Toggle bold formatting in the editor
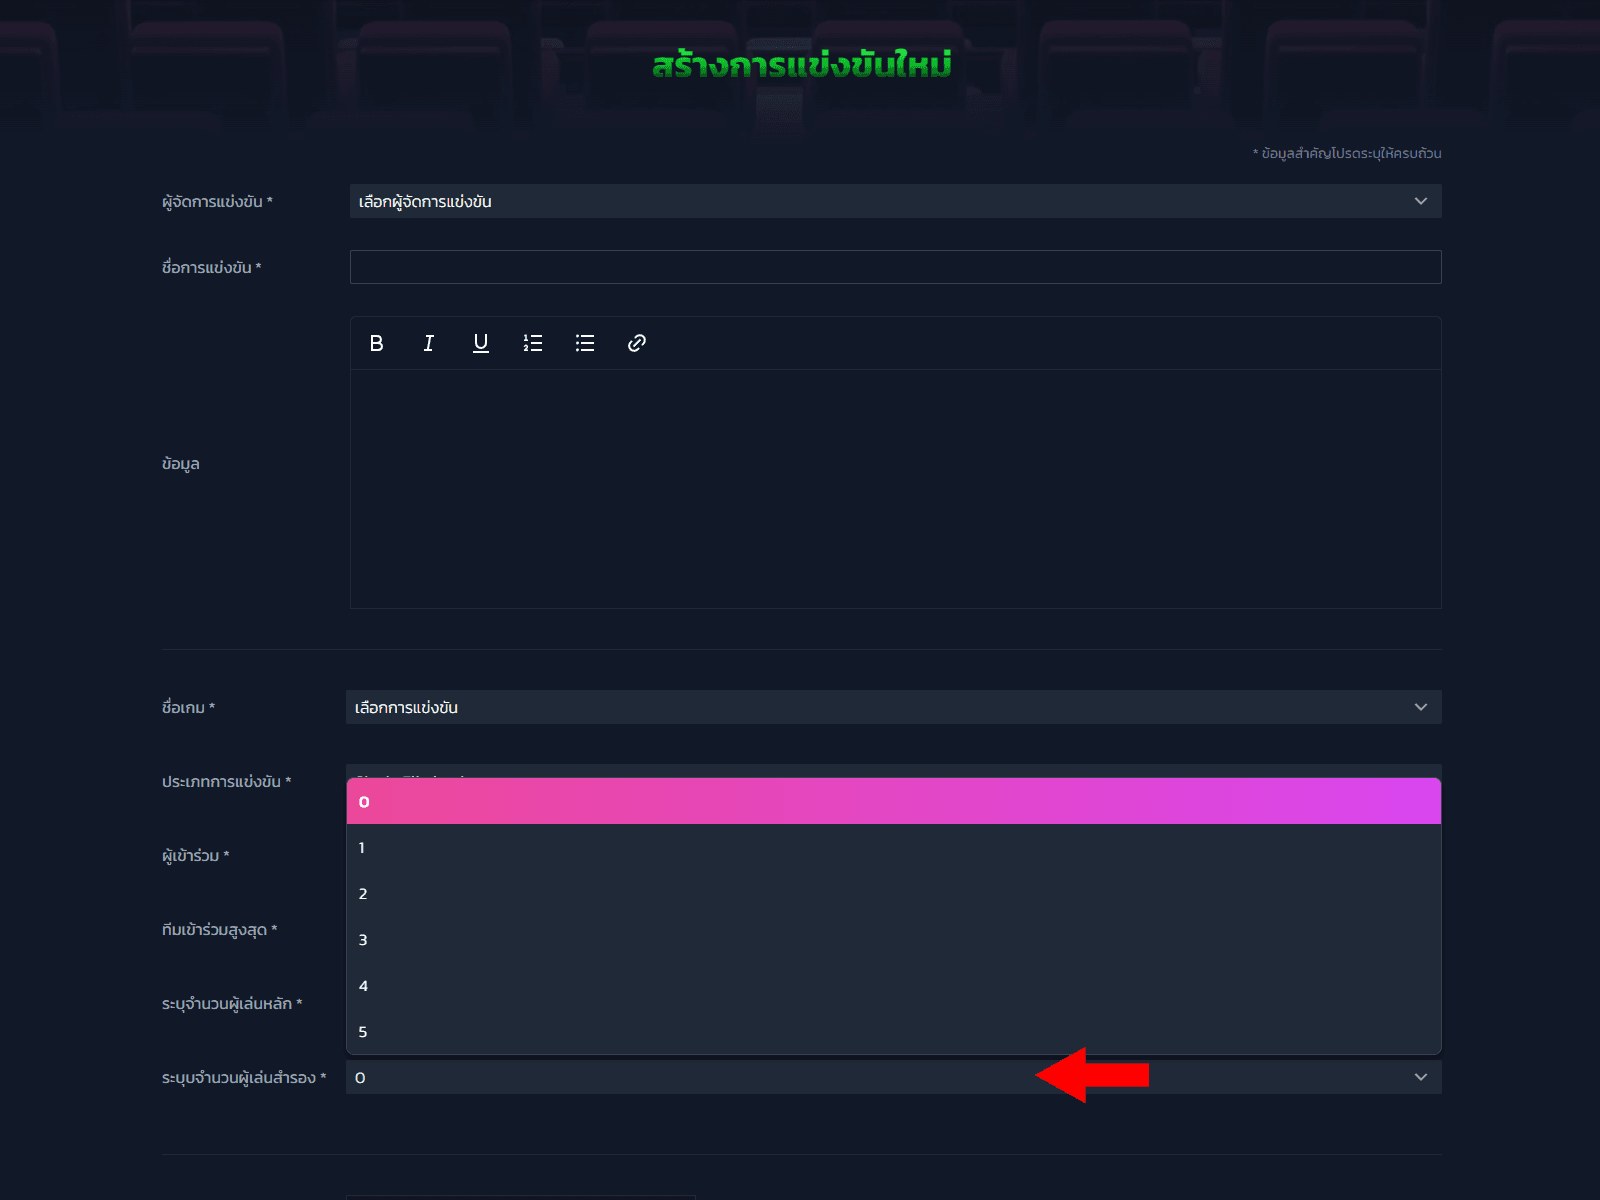Viewport: 1600px width, 1200px height. pyautogui.click(x=376, y=343)
